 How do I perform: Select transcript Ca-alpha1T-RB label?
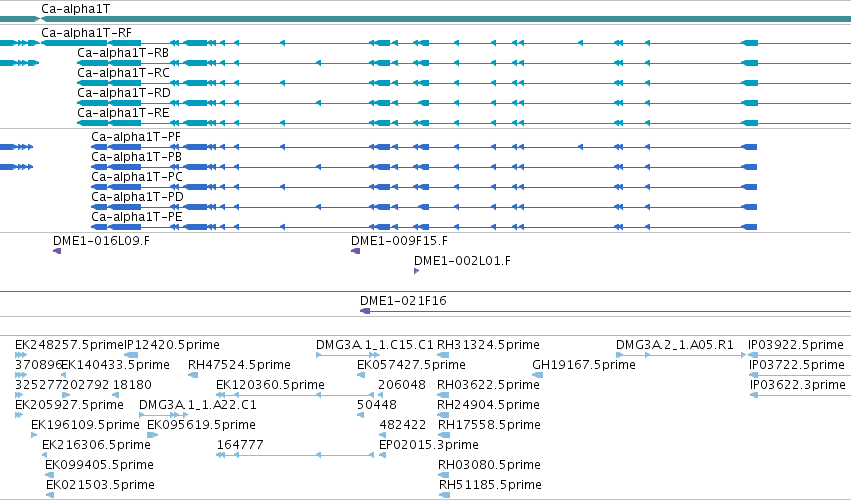pos(123,53)
